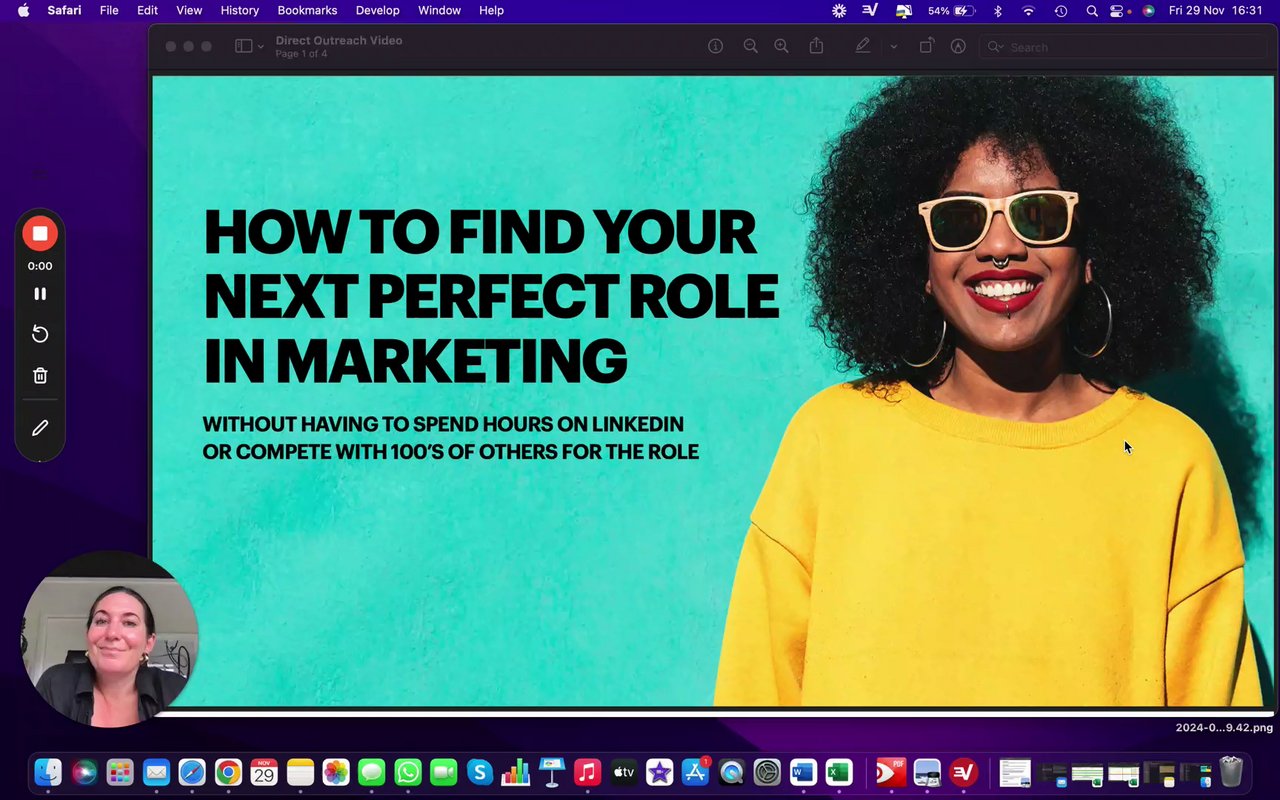This screenshot has height=800, width=1280.
Task: Expand the highlight color dropdown arrow
Action: click(x=893, y=46)
